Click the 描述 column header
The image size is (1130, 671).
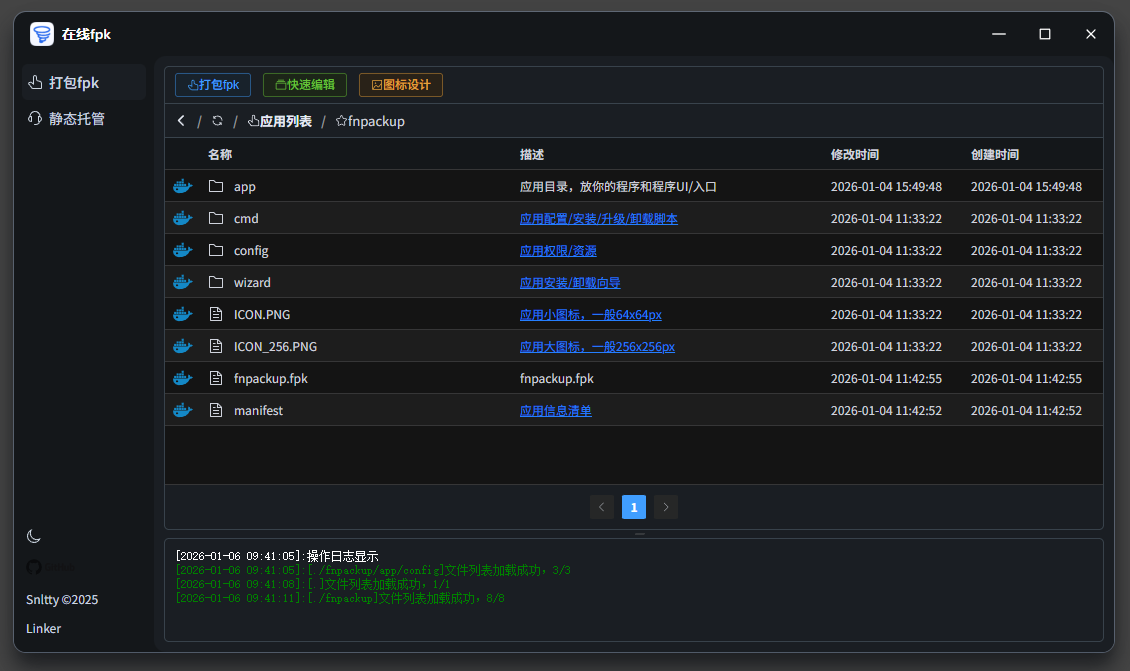tap(532, 154)
